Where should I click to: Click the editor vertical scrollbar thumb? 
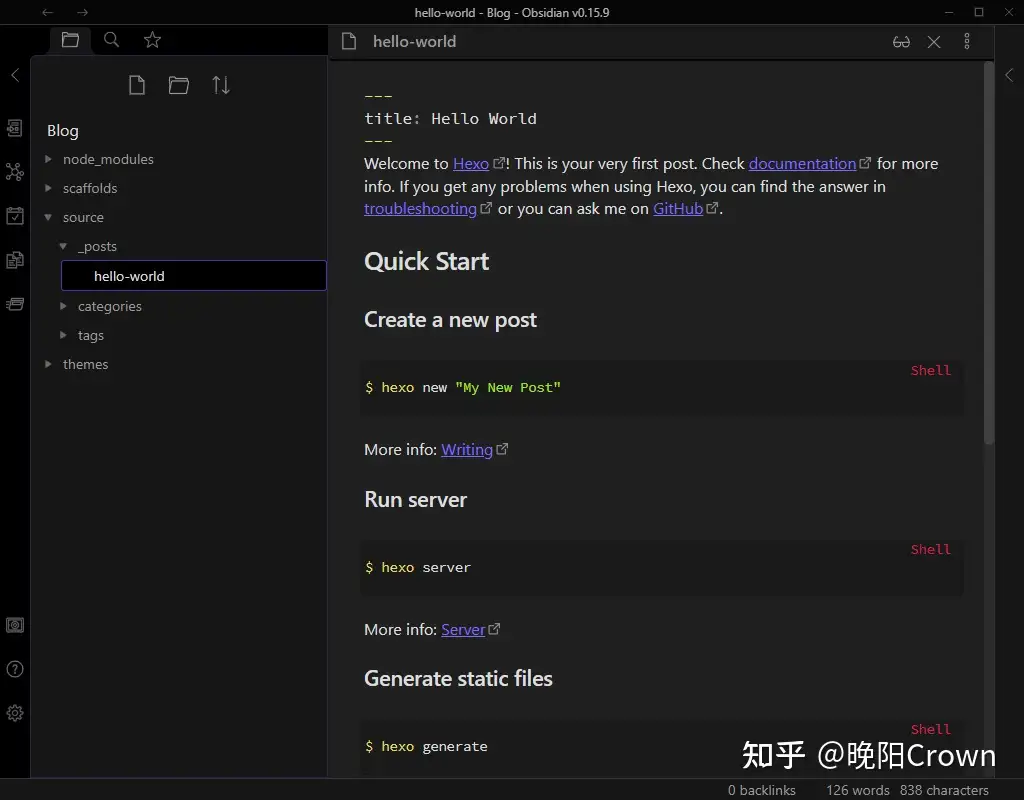click(x=989, y=253)
